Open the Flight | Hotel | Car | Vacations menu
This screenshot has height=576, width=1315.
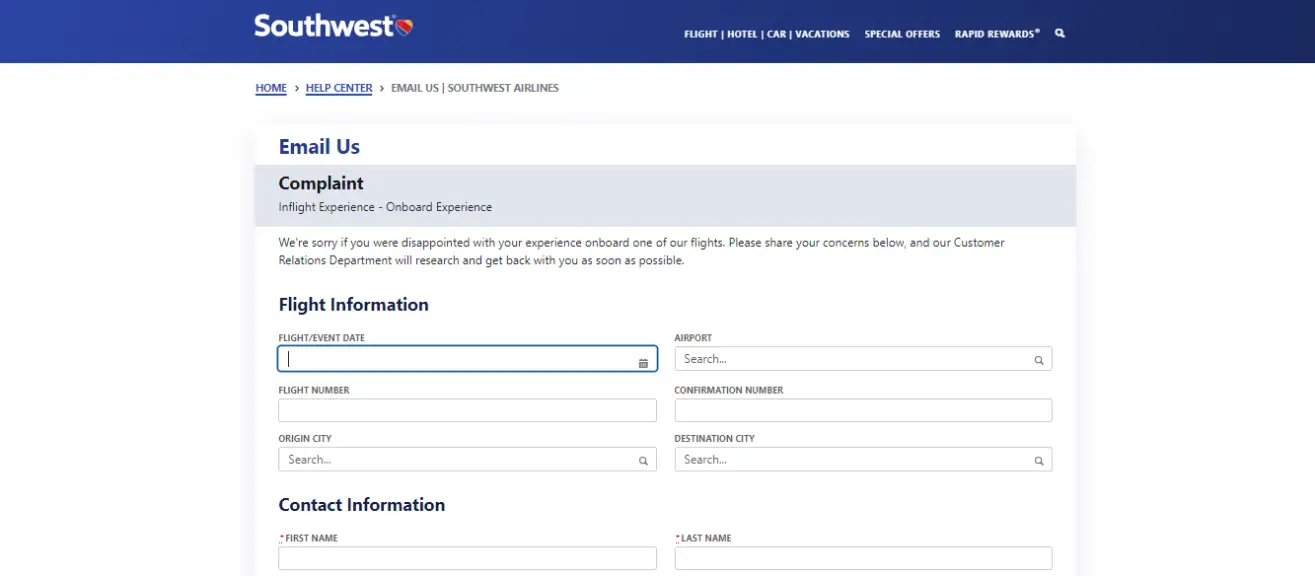(x=767, y=34)
